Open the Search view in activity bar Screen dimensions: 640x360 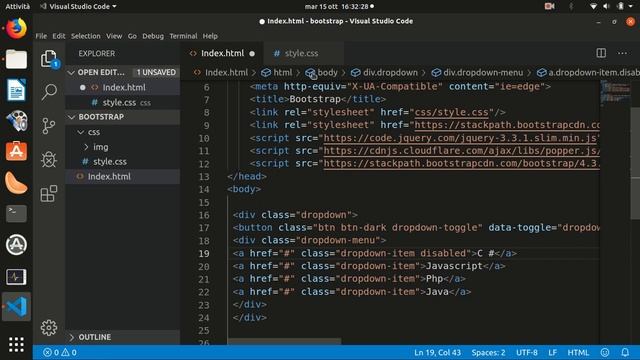49,92
